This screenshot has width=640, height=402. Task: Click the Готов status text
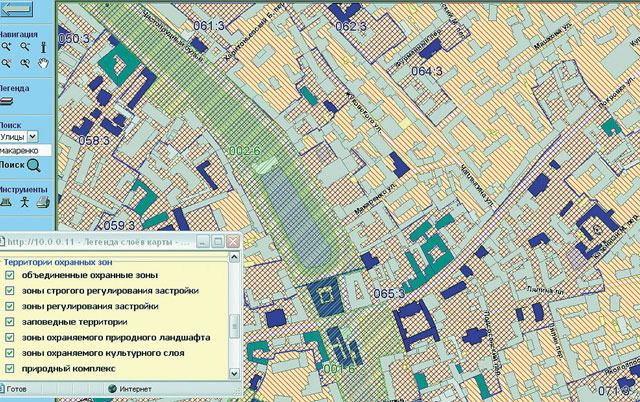16,389
